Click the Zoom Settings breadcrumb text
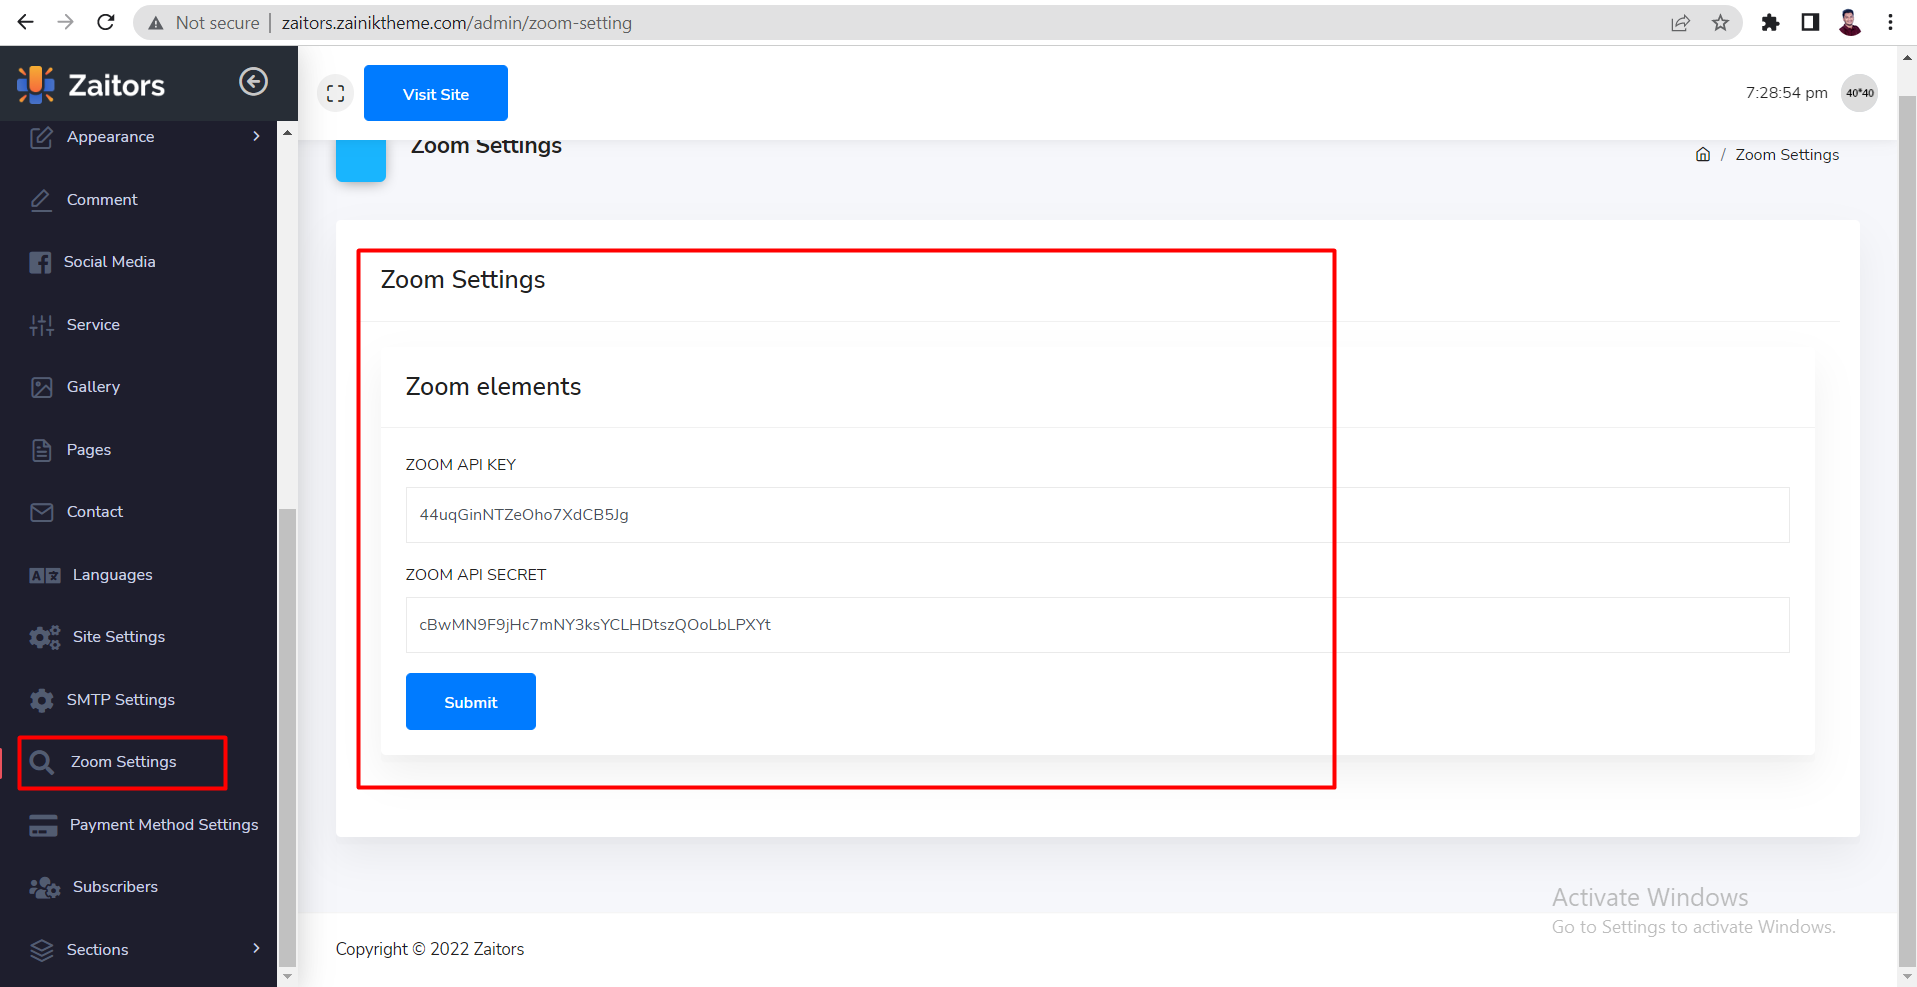 tap(1787, 155)
